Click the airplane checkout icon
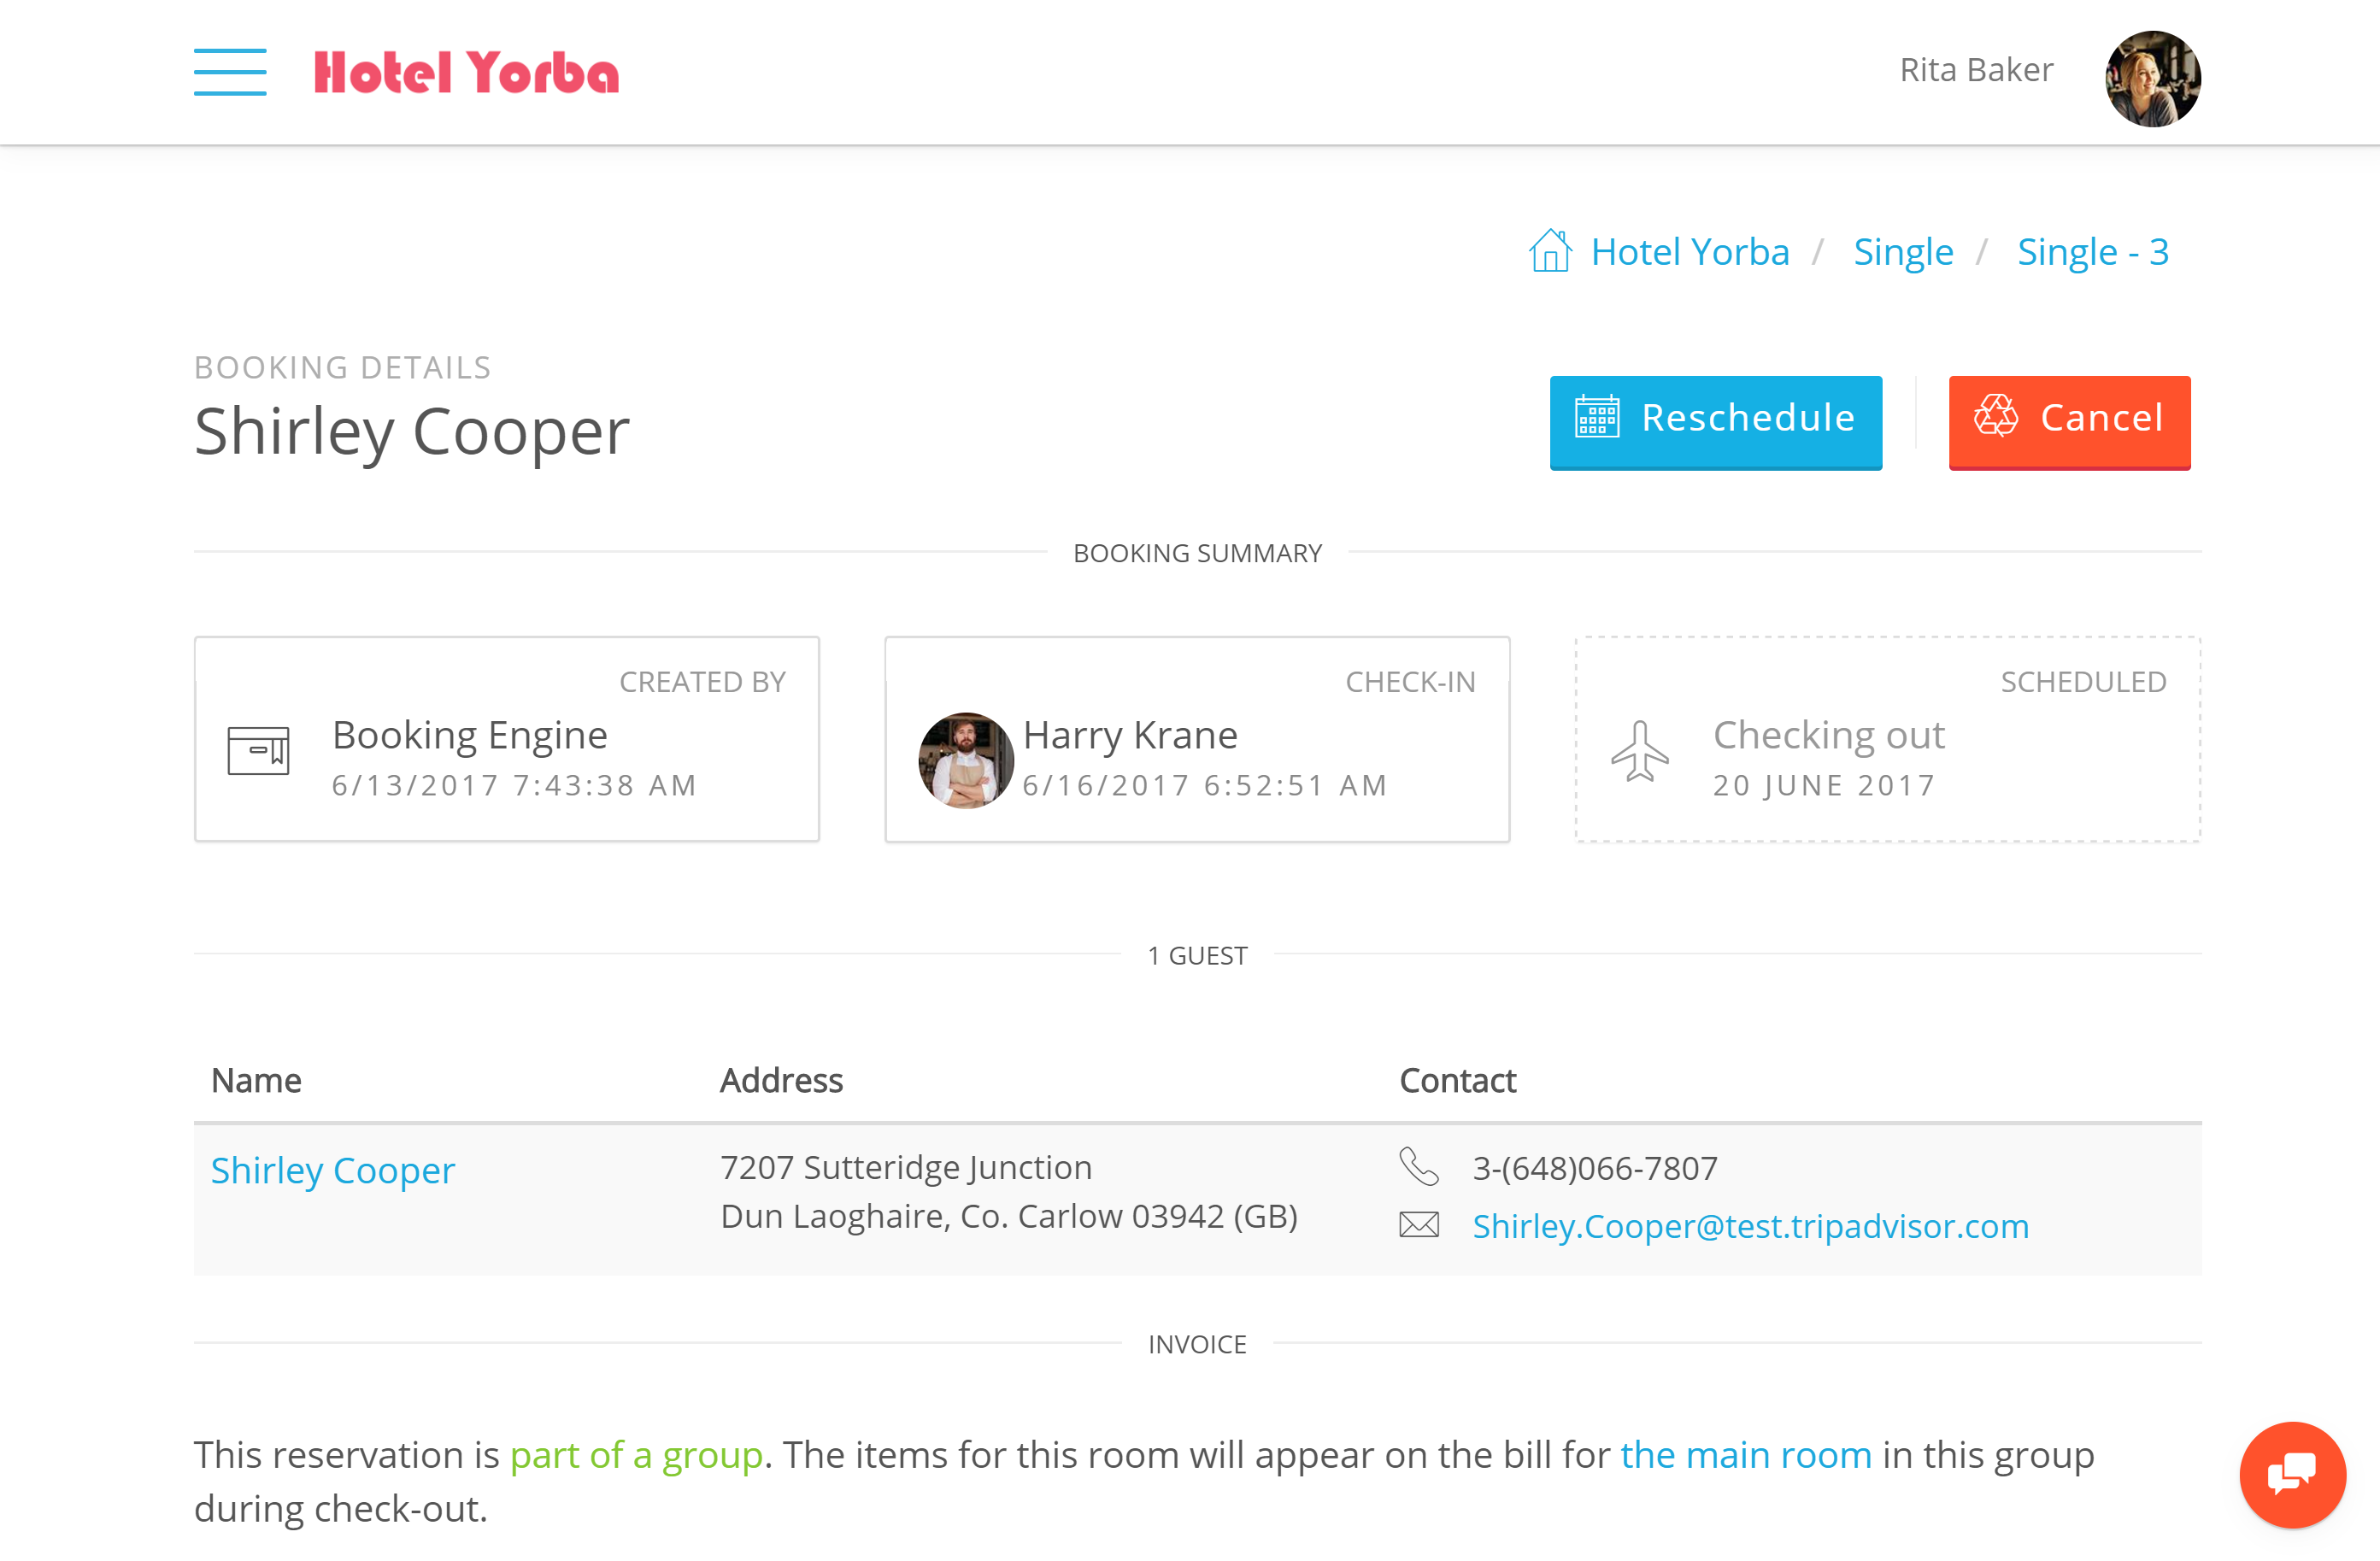Screen dimensions: 2380x1561 pos(1640,750)
